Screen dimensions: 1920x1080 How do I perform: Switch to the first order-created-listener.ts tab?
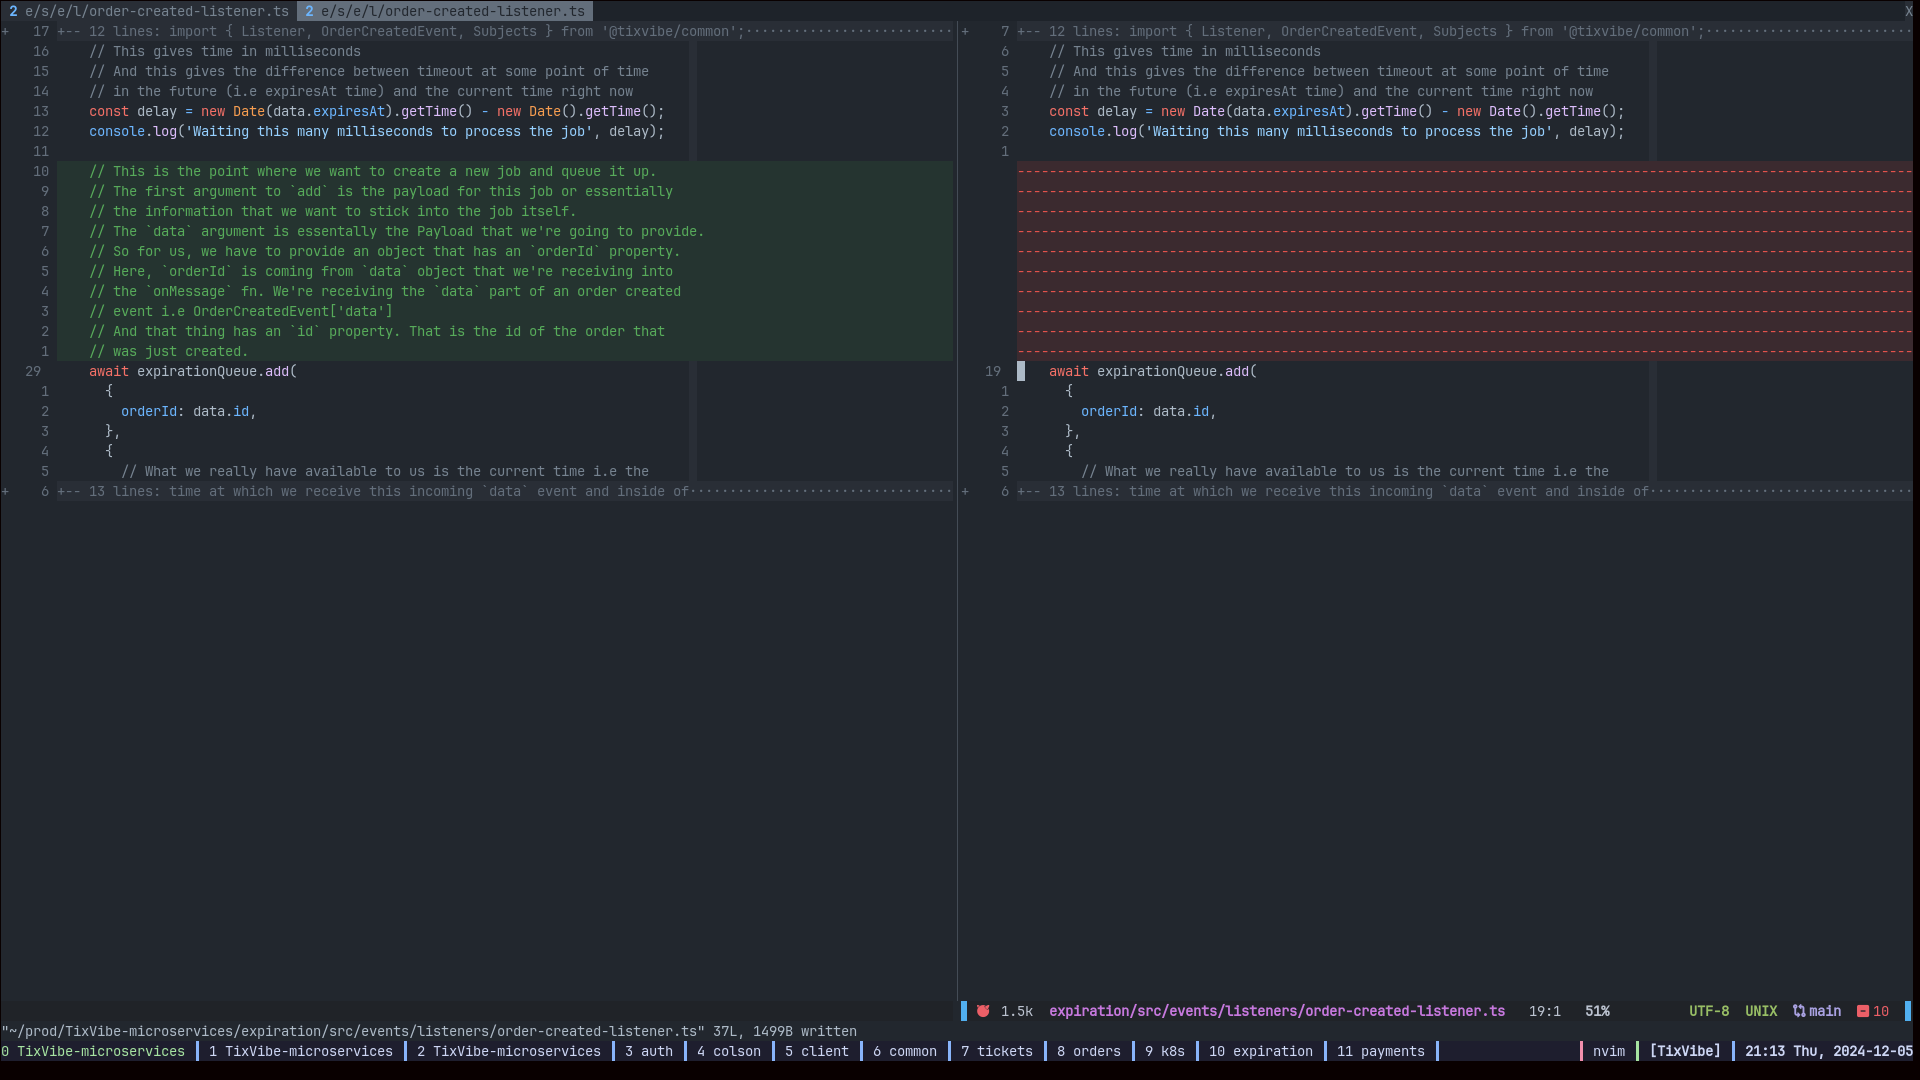pyautogui.click(x=148, y=11)
